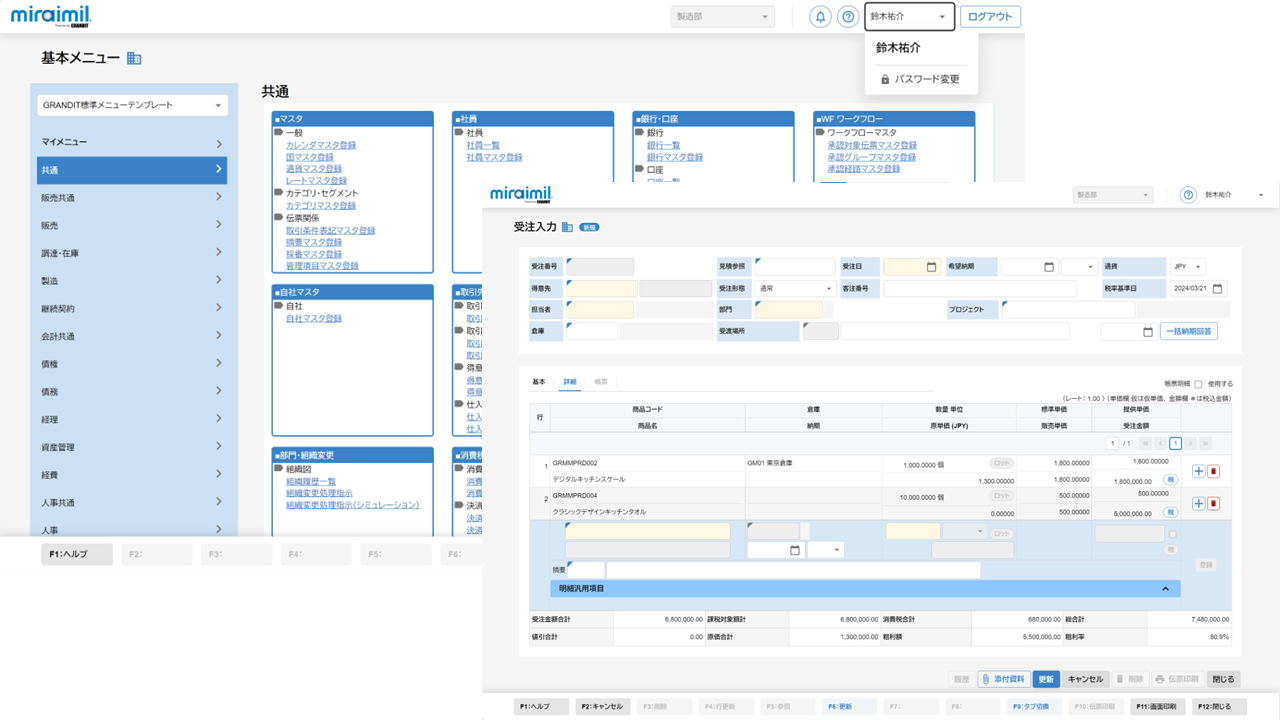Open 承認グループマスタ登録 link
Viewport: 1280px width, 720px height.
871,157
